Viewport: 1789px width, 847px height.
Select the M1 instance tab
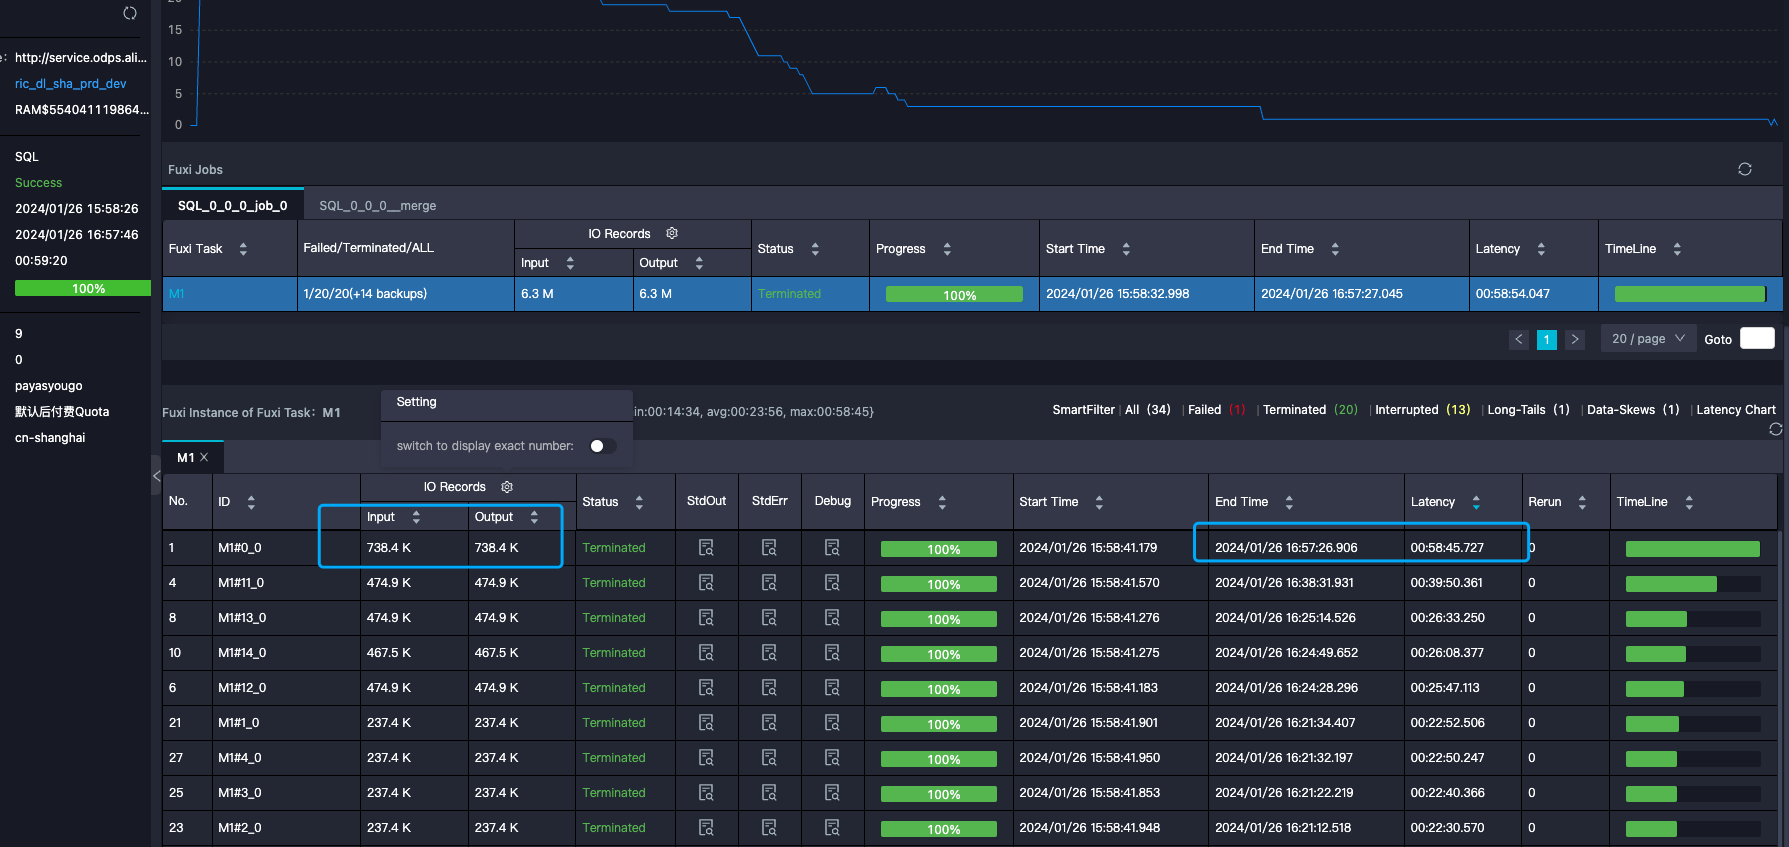186,457
